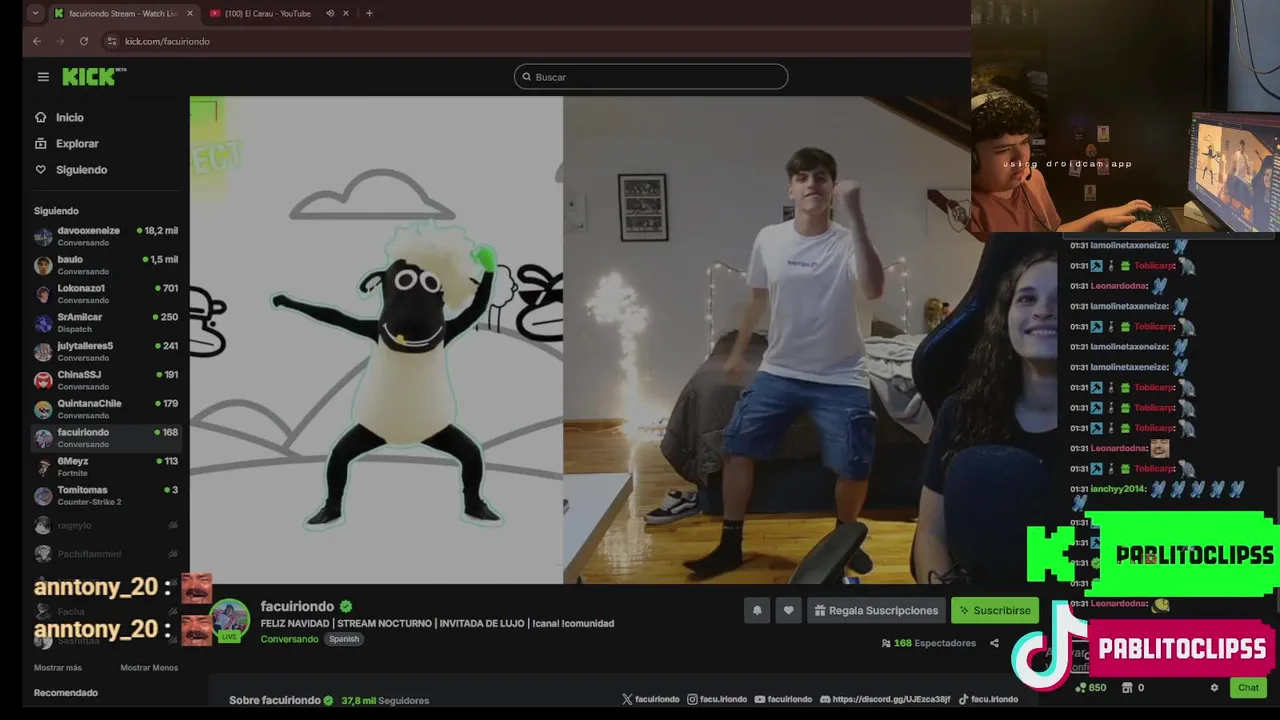Open the Discord invite link
This screenshot has height=720, width=1280.
[884, 699]
